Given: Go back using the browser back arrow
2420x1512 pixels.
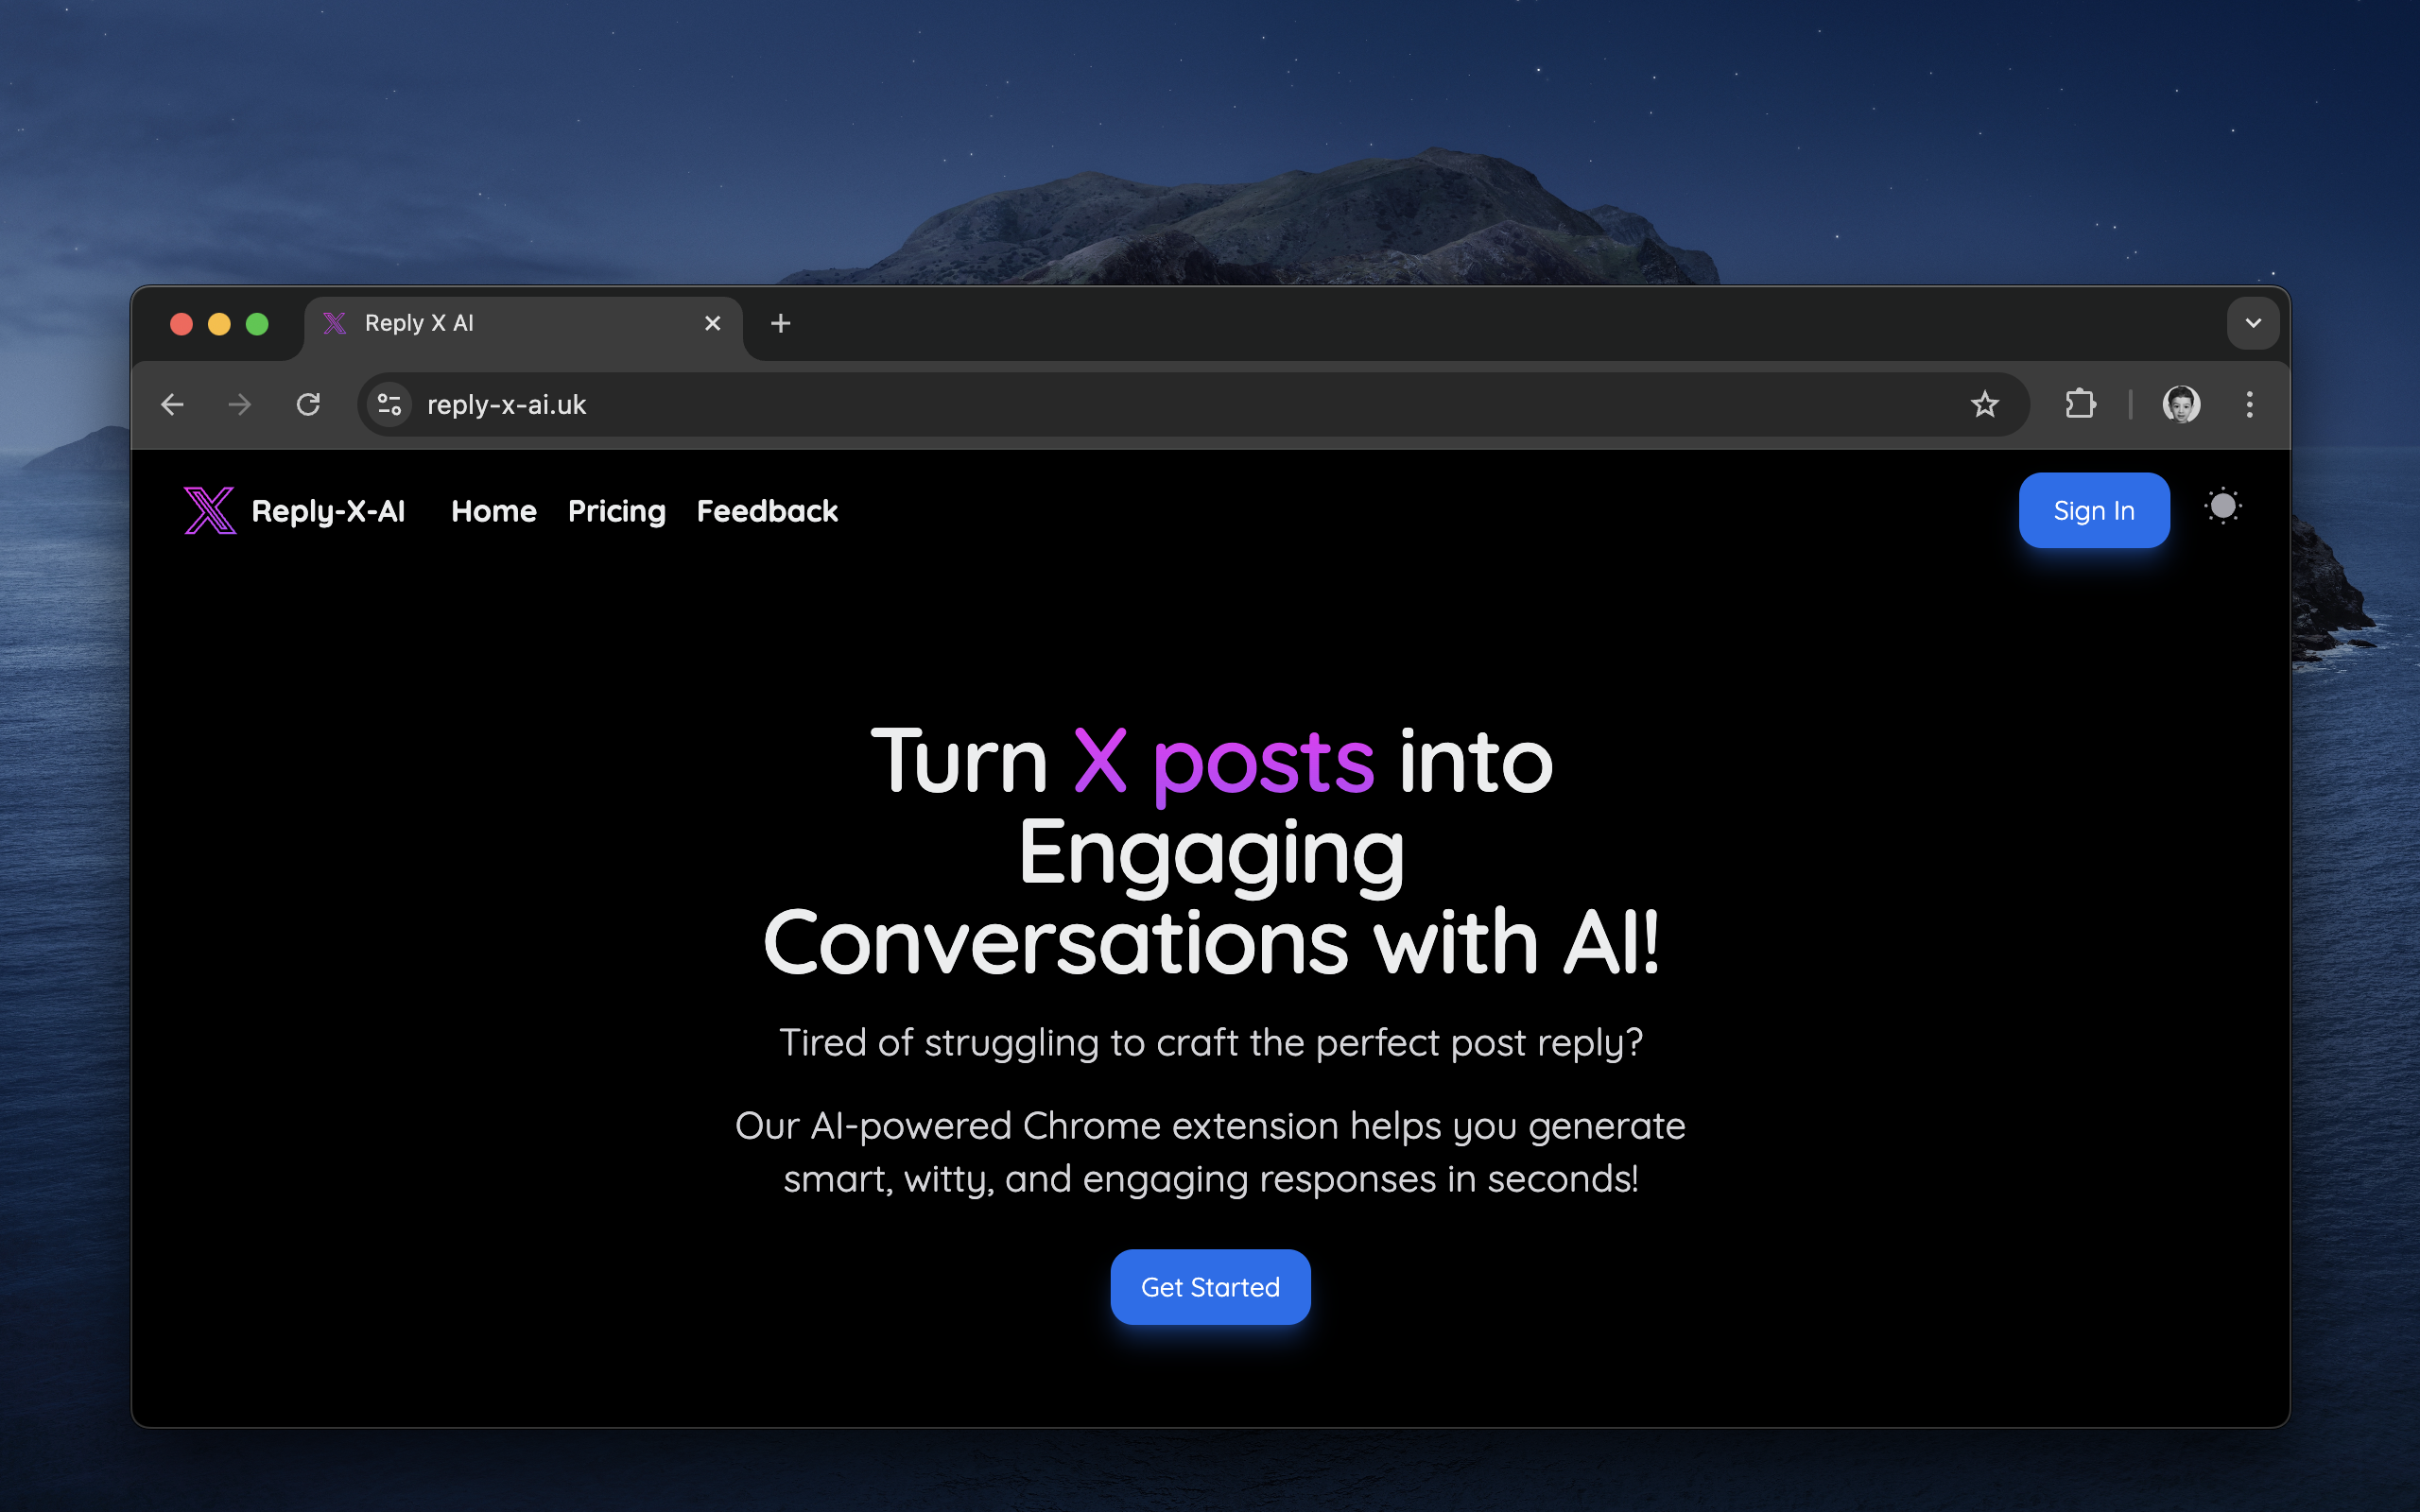Looking at the screenshot, I should coord(172,404).
